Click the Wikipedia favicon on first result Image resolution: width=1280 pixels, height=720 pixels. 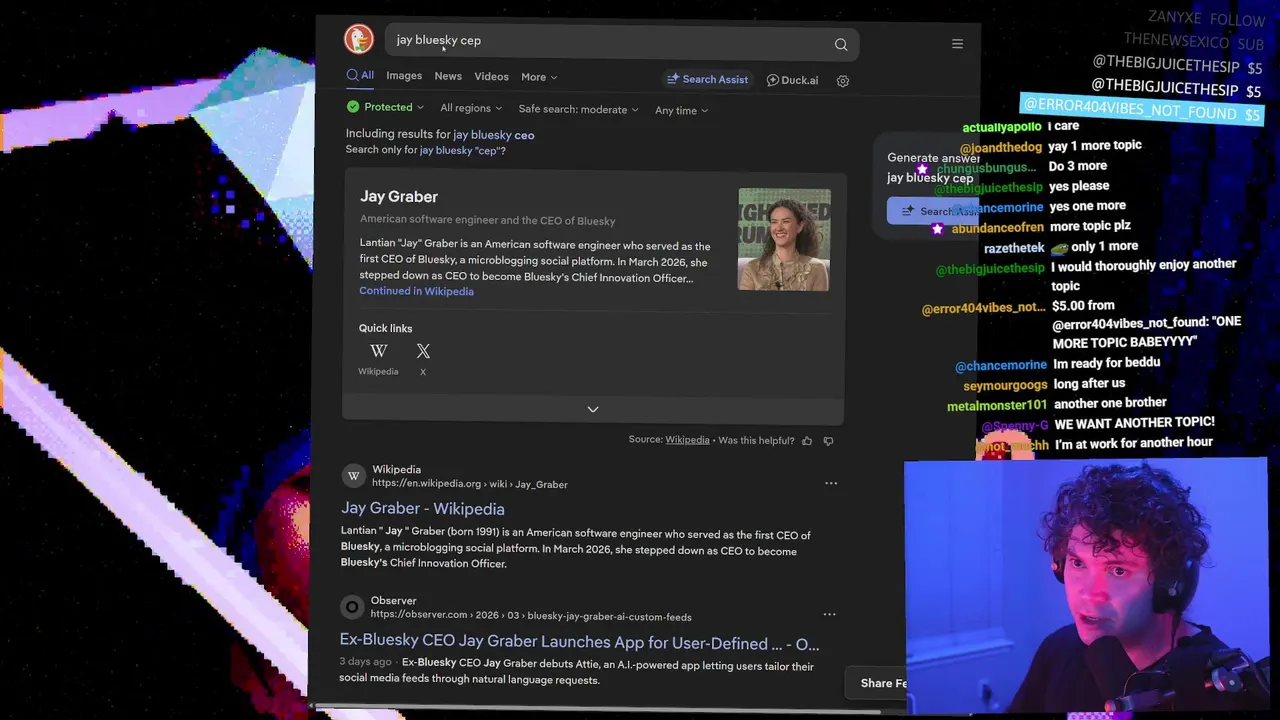coord(353,476)
